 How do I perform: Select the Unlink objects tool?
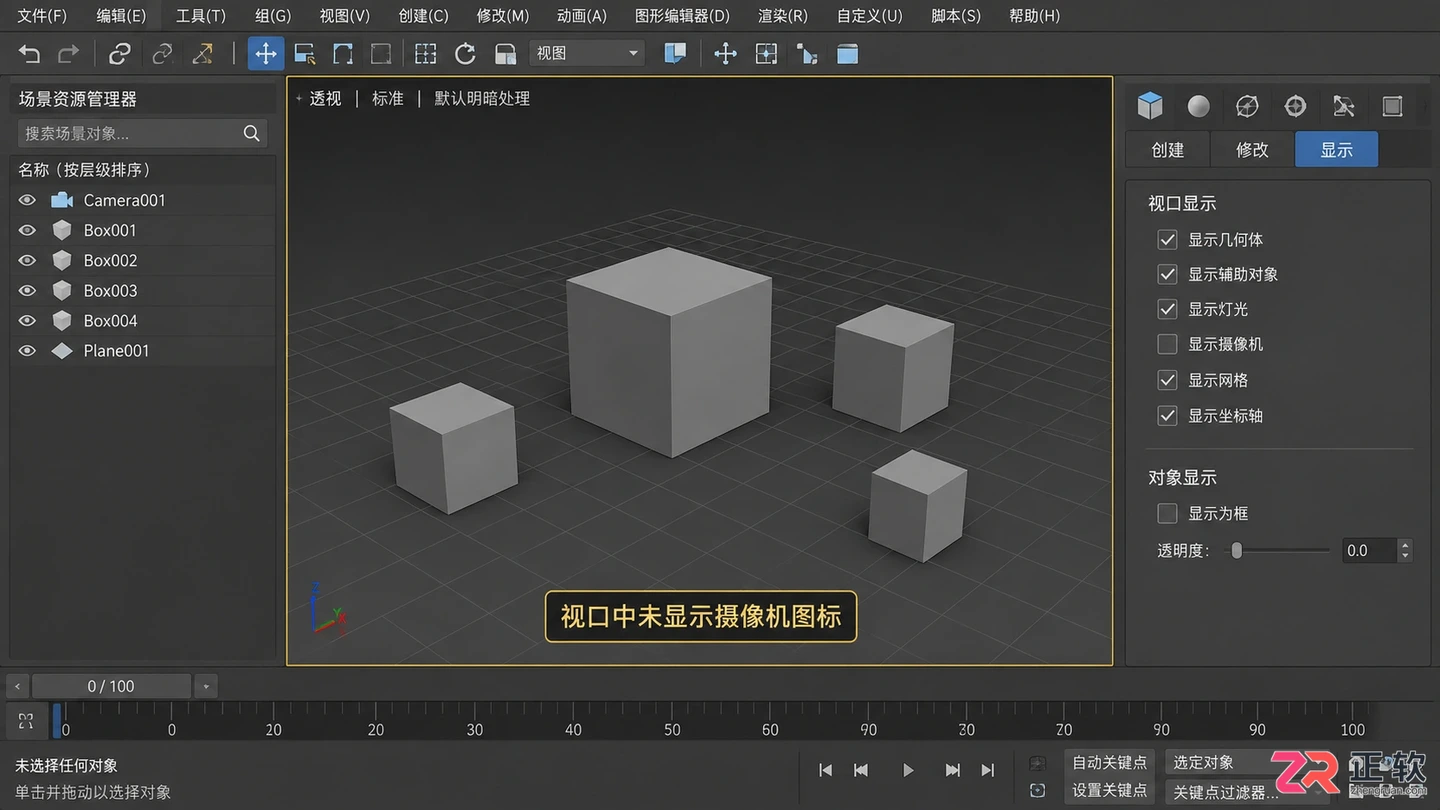click(x=162, y=54)
